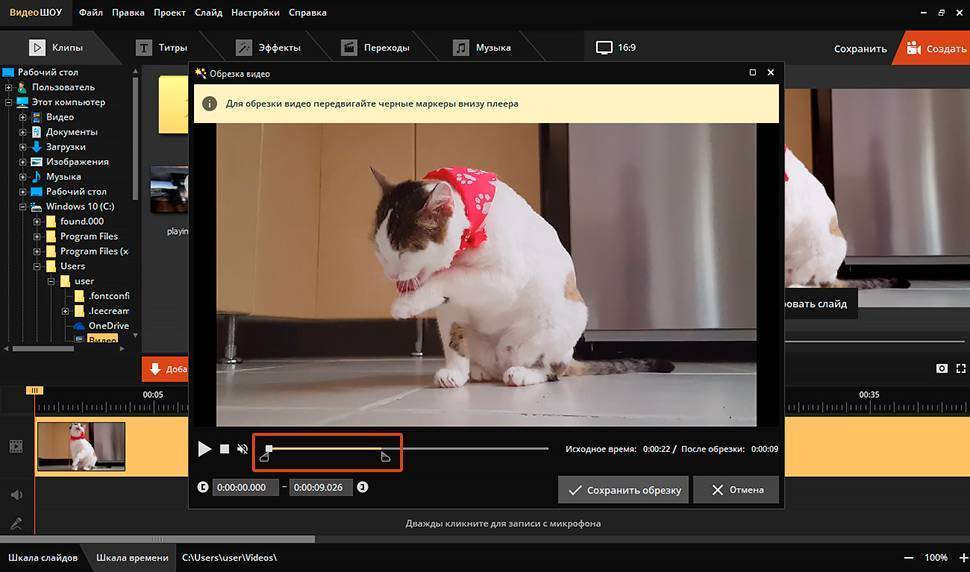Click the right trim marker on slider
The height and width of the screenshot is (572, 970).
386,458
